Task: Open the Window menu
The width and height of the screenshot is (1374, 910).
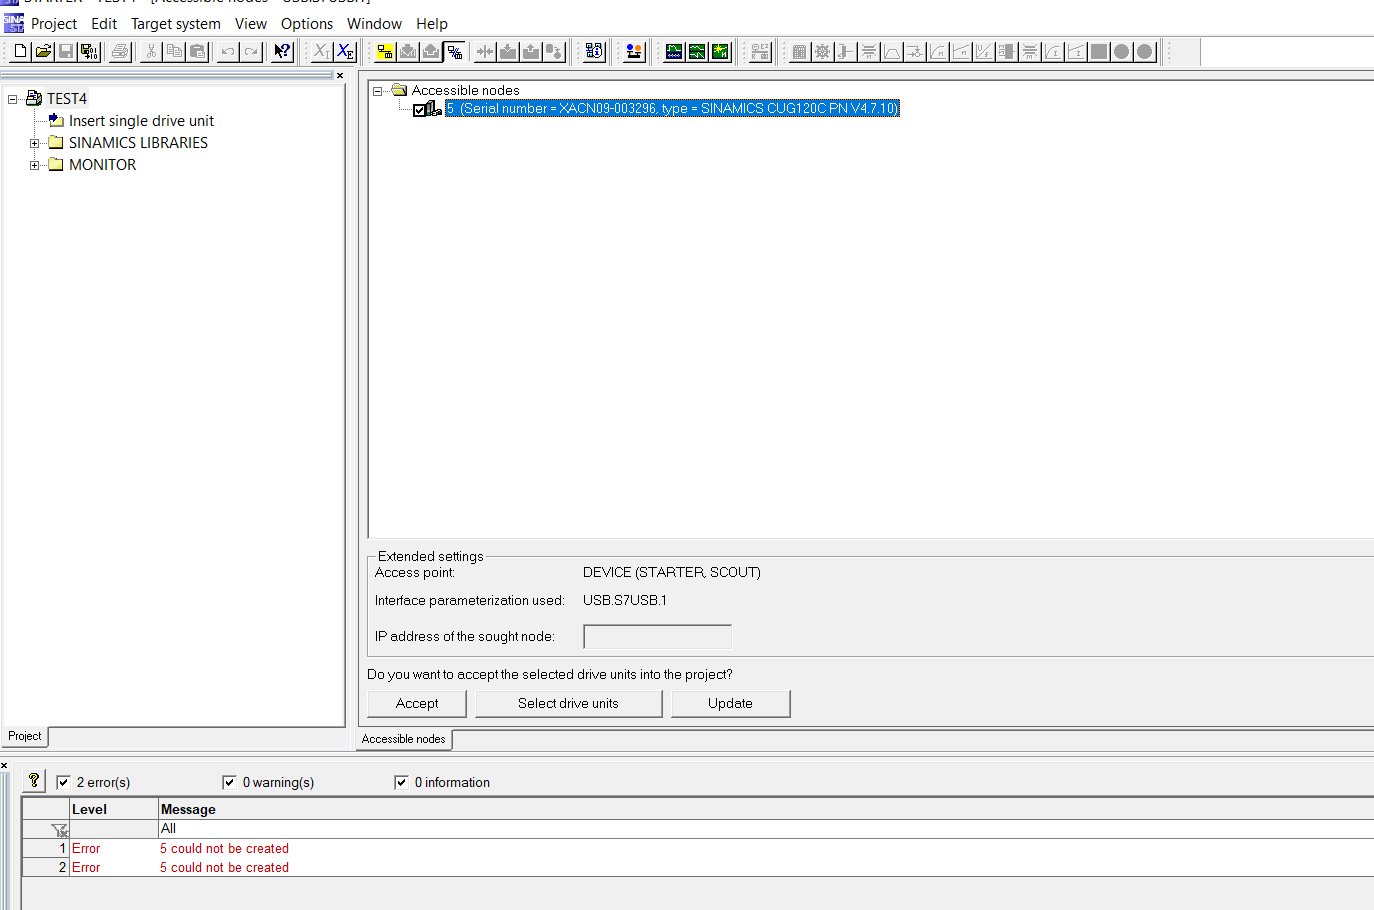Action: click(374, 24)
